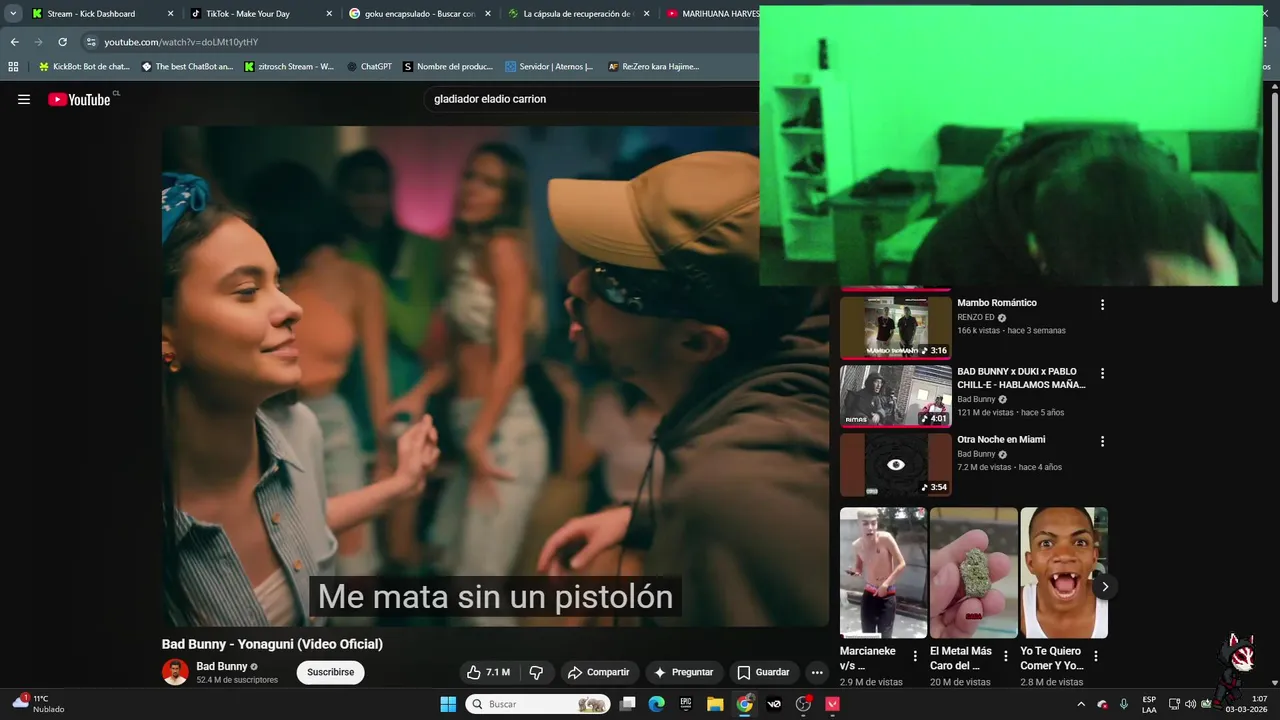Open options for Yo Te Quiero Comer short
The width and height of the screenshot is (1280, 720).
1096,656
